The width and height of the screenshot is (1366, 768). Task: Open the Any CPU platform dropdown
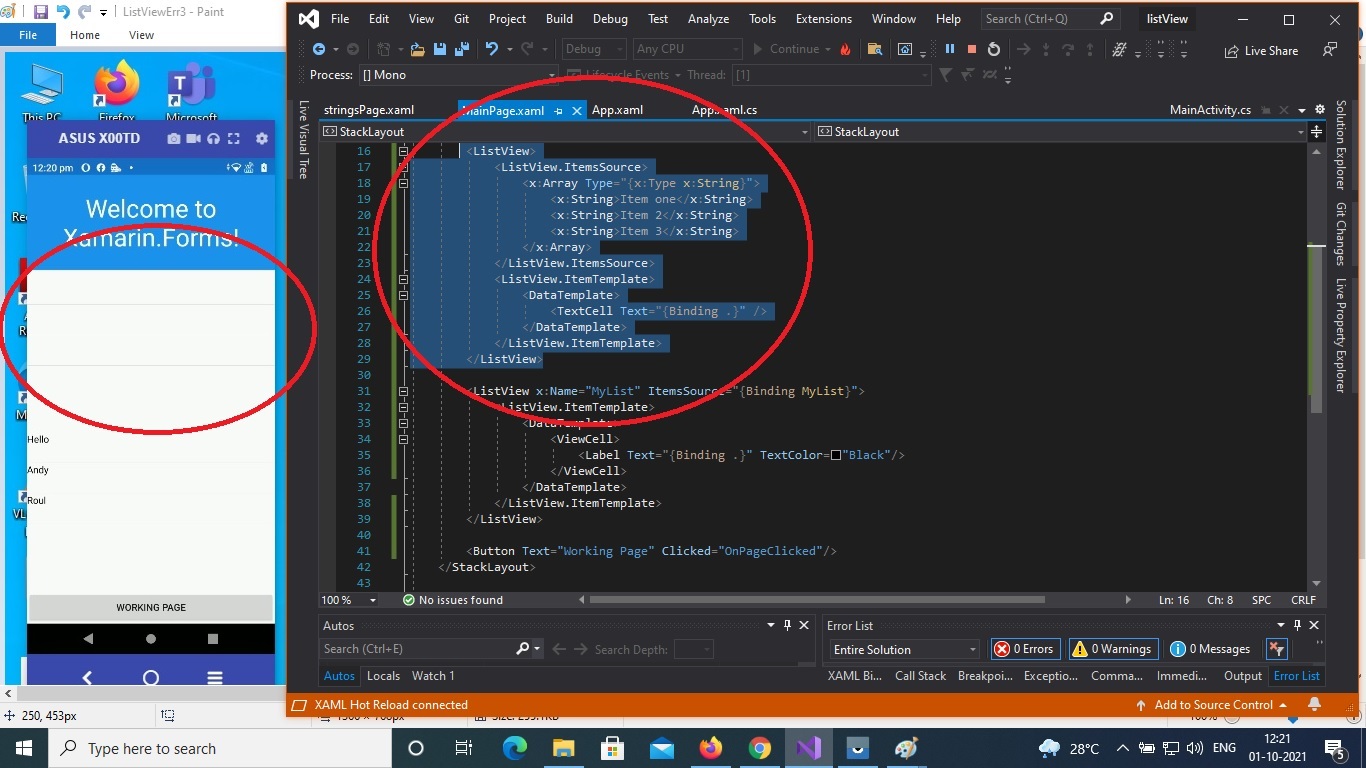coord(687,49)
